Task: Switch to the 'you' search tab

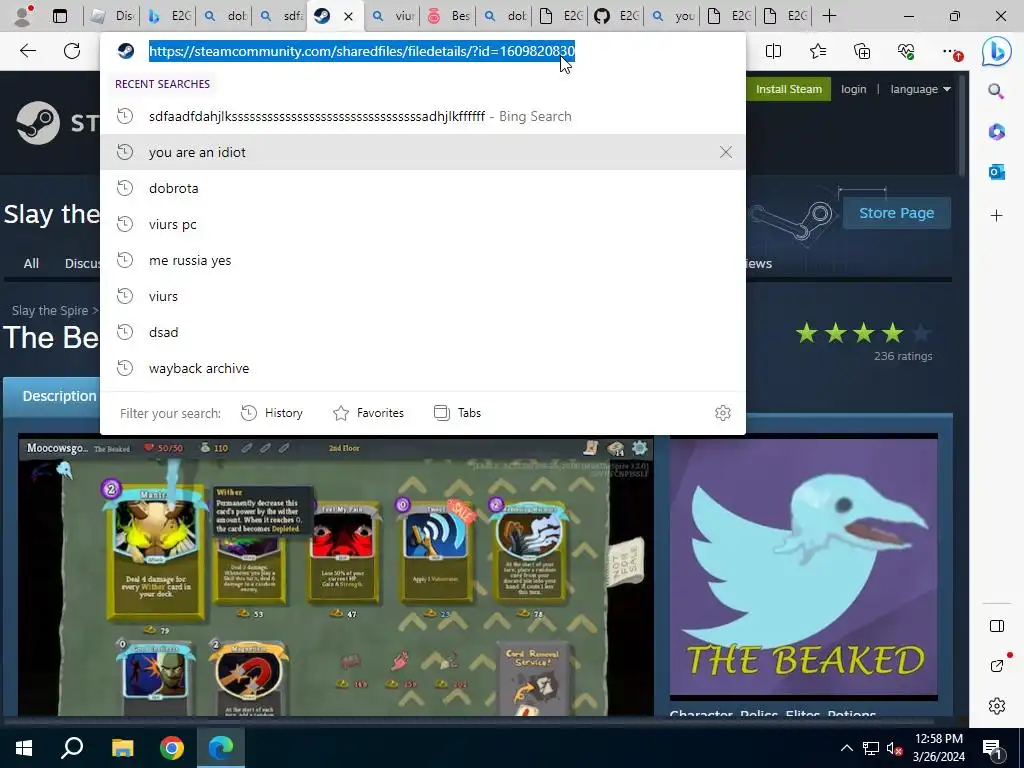Action: click(x=672, y=16)
